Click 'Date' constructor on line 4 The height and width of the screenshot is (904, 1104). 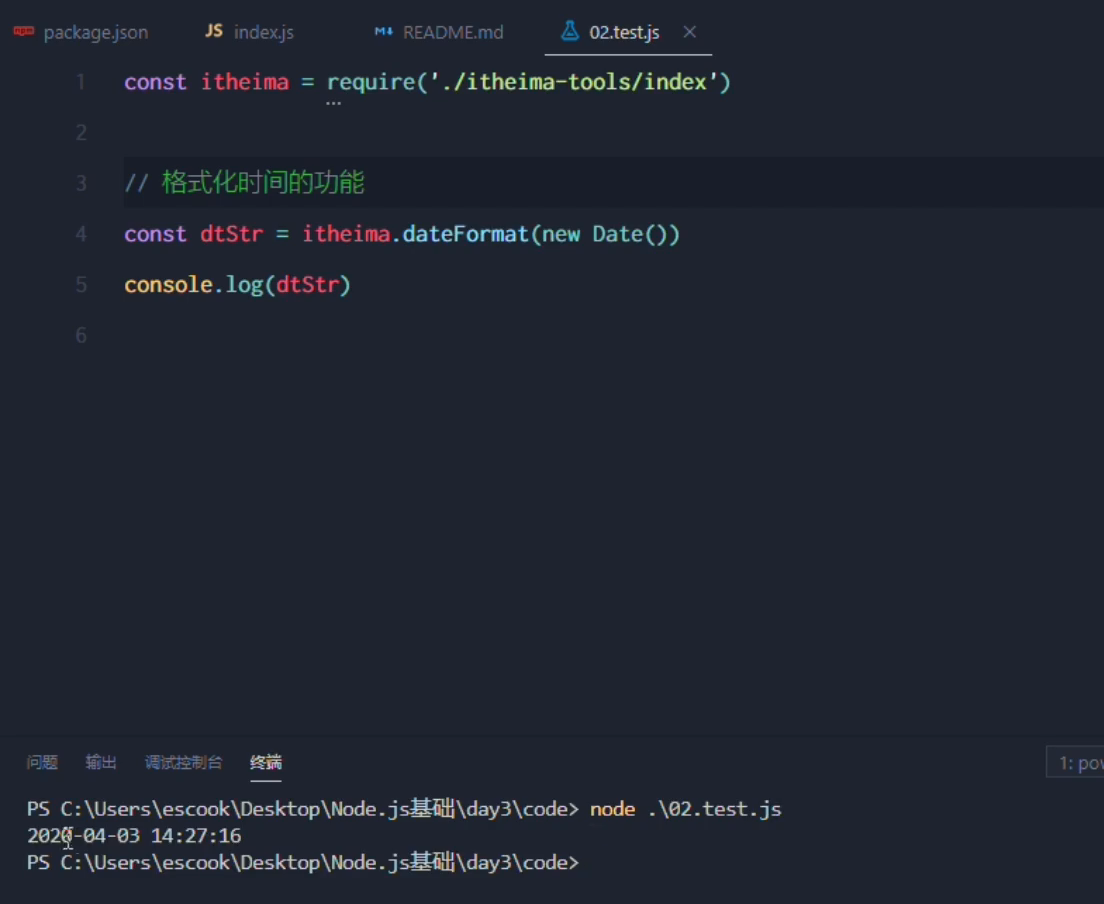click(x=617, y=234)
